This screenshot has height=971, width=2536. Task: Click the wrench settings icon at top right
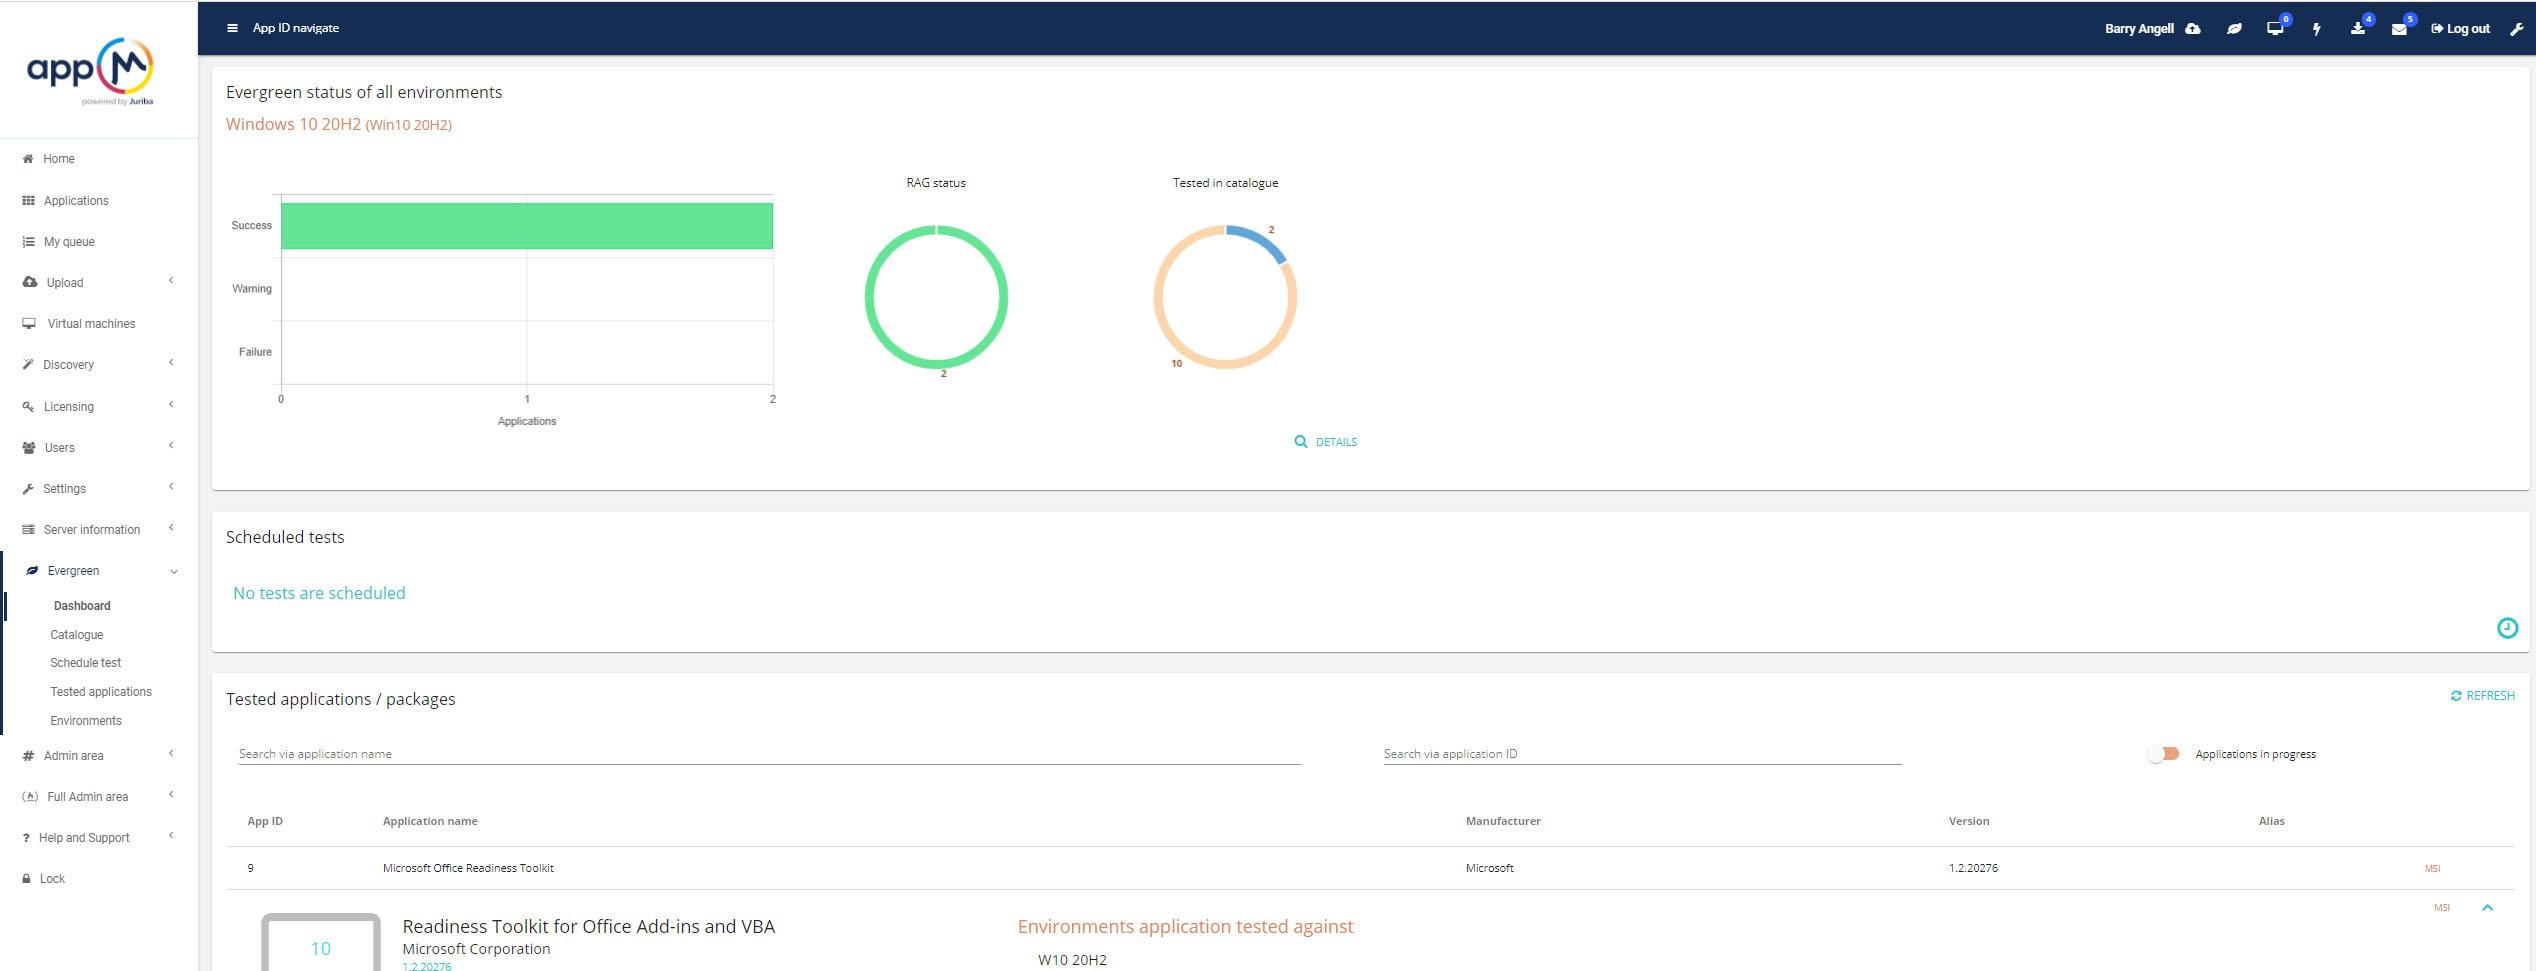pos(2518,28)
